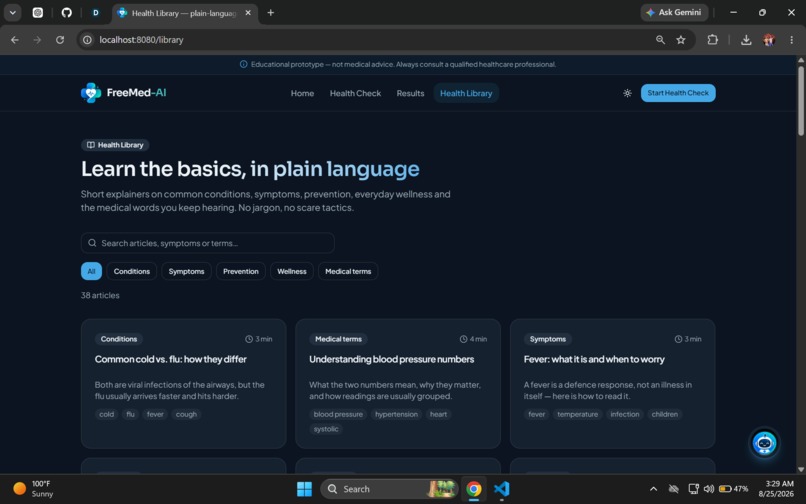
Task: Open the Chrome three-dot menu
Action: [x=792, y=40]
